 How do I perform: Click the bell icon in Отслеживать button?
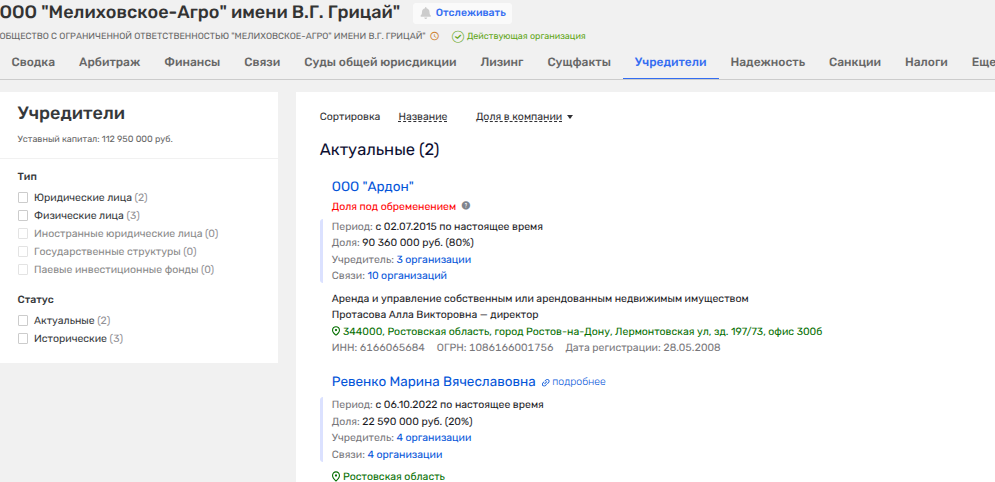[x=426, y=13]
